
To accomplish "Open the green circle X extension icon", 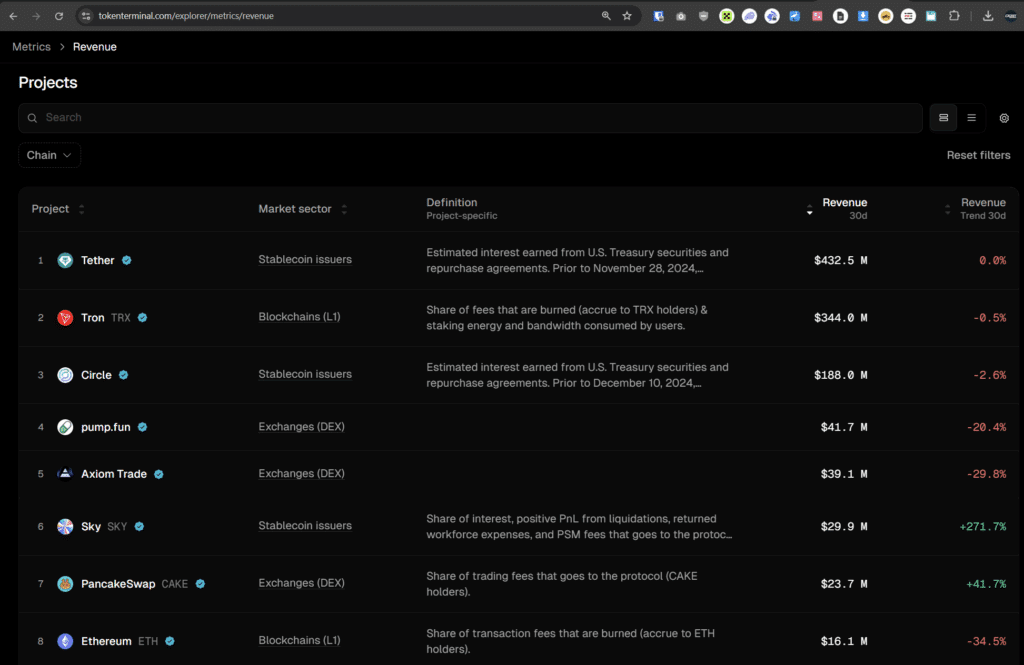I will point(726,16).
